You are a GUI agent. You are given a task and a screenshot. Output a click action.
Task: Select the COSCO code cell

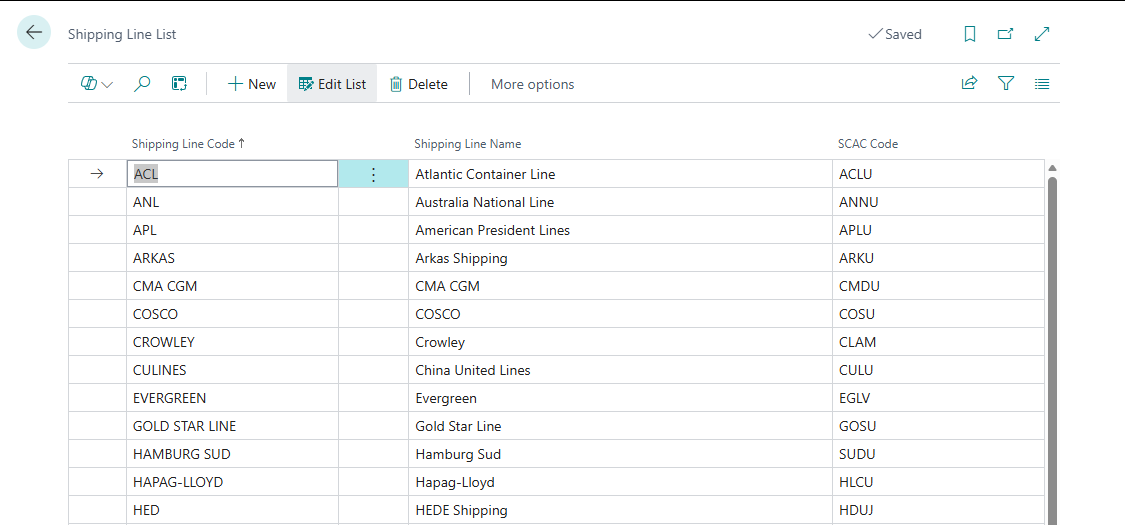tap(232, 314)
